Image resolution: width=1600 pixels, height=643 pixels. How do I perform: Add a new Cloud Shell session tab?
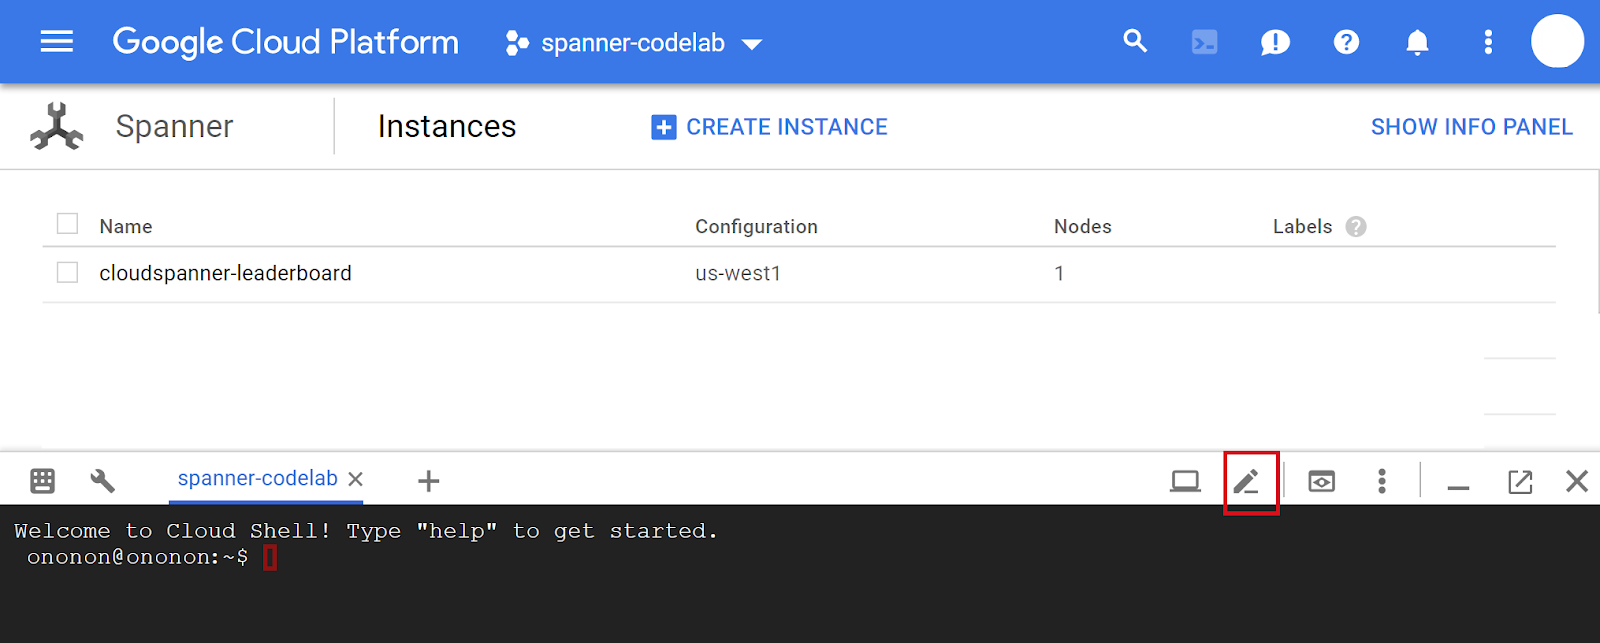coord(428,481)
